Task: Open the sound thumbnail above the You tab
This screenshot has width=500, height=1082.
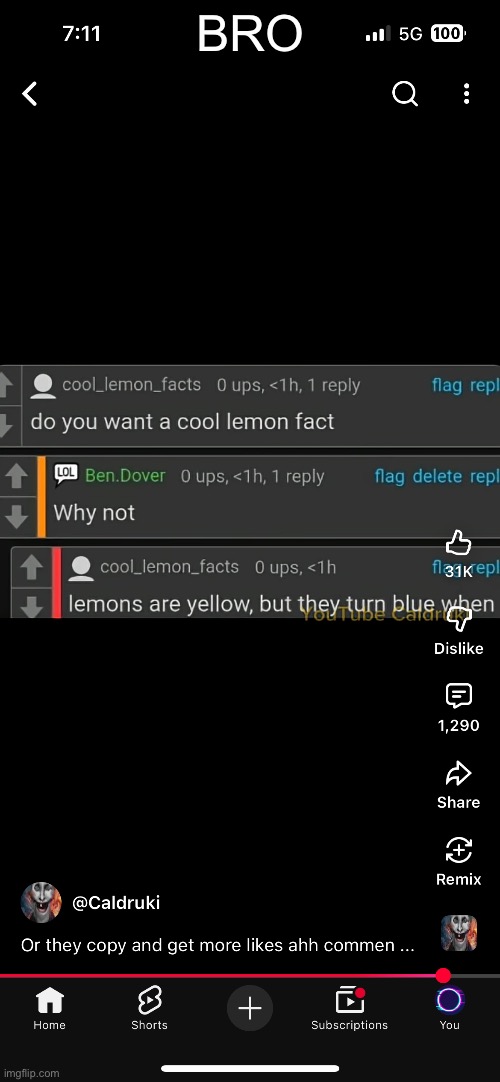Action: pos(459,933)
